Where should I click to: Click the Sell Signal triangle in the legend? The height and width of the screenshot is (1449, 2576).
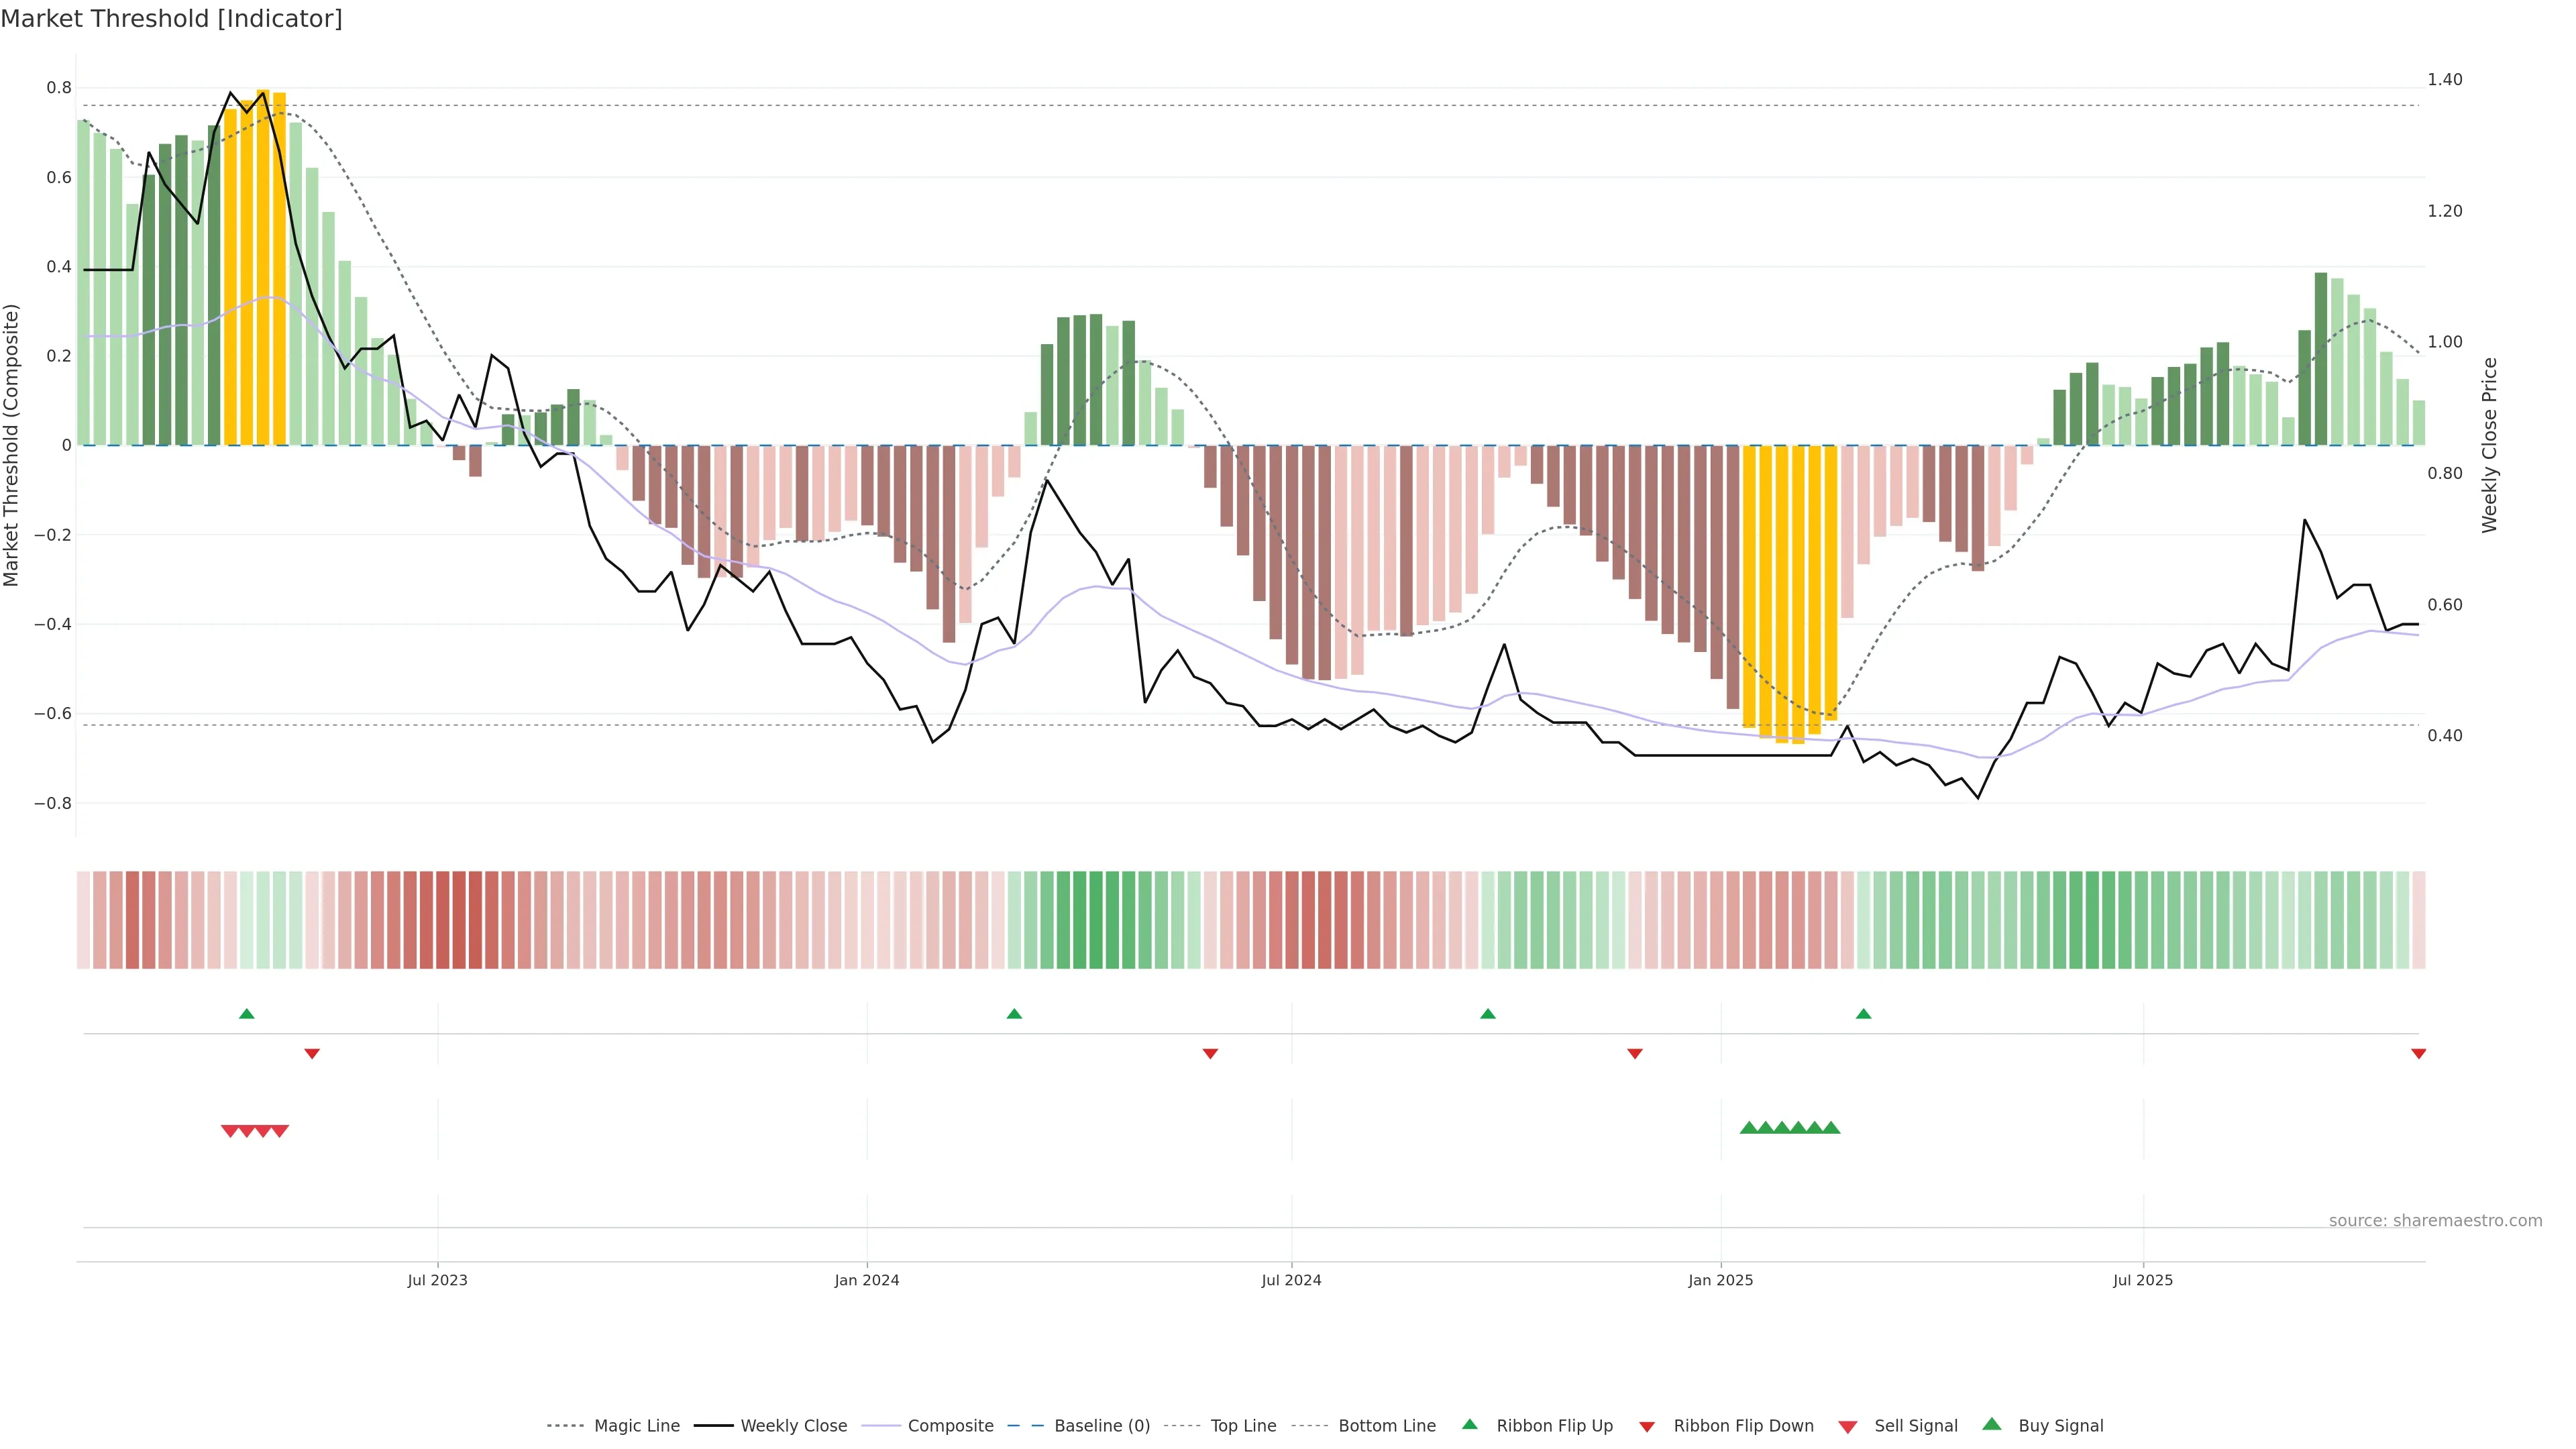tap(1847, 1426)
